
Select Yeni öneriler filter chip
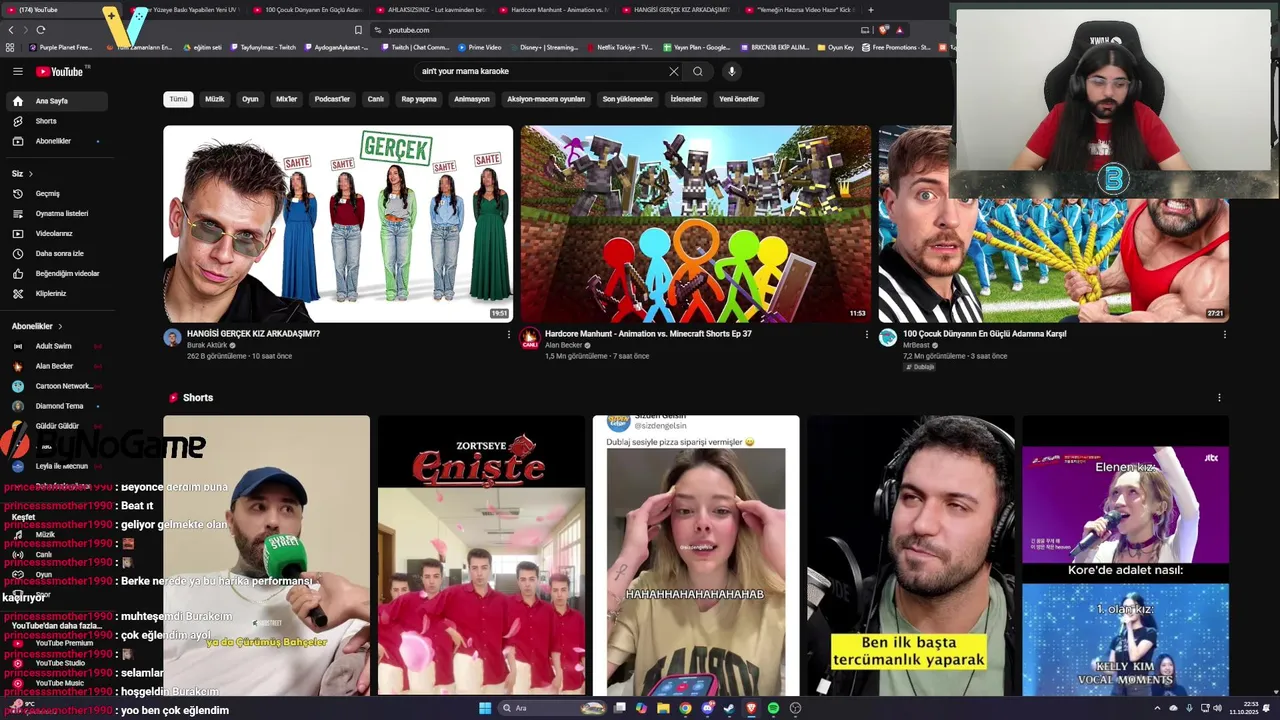pos(739,99)
